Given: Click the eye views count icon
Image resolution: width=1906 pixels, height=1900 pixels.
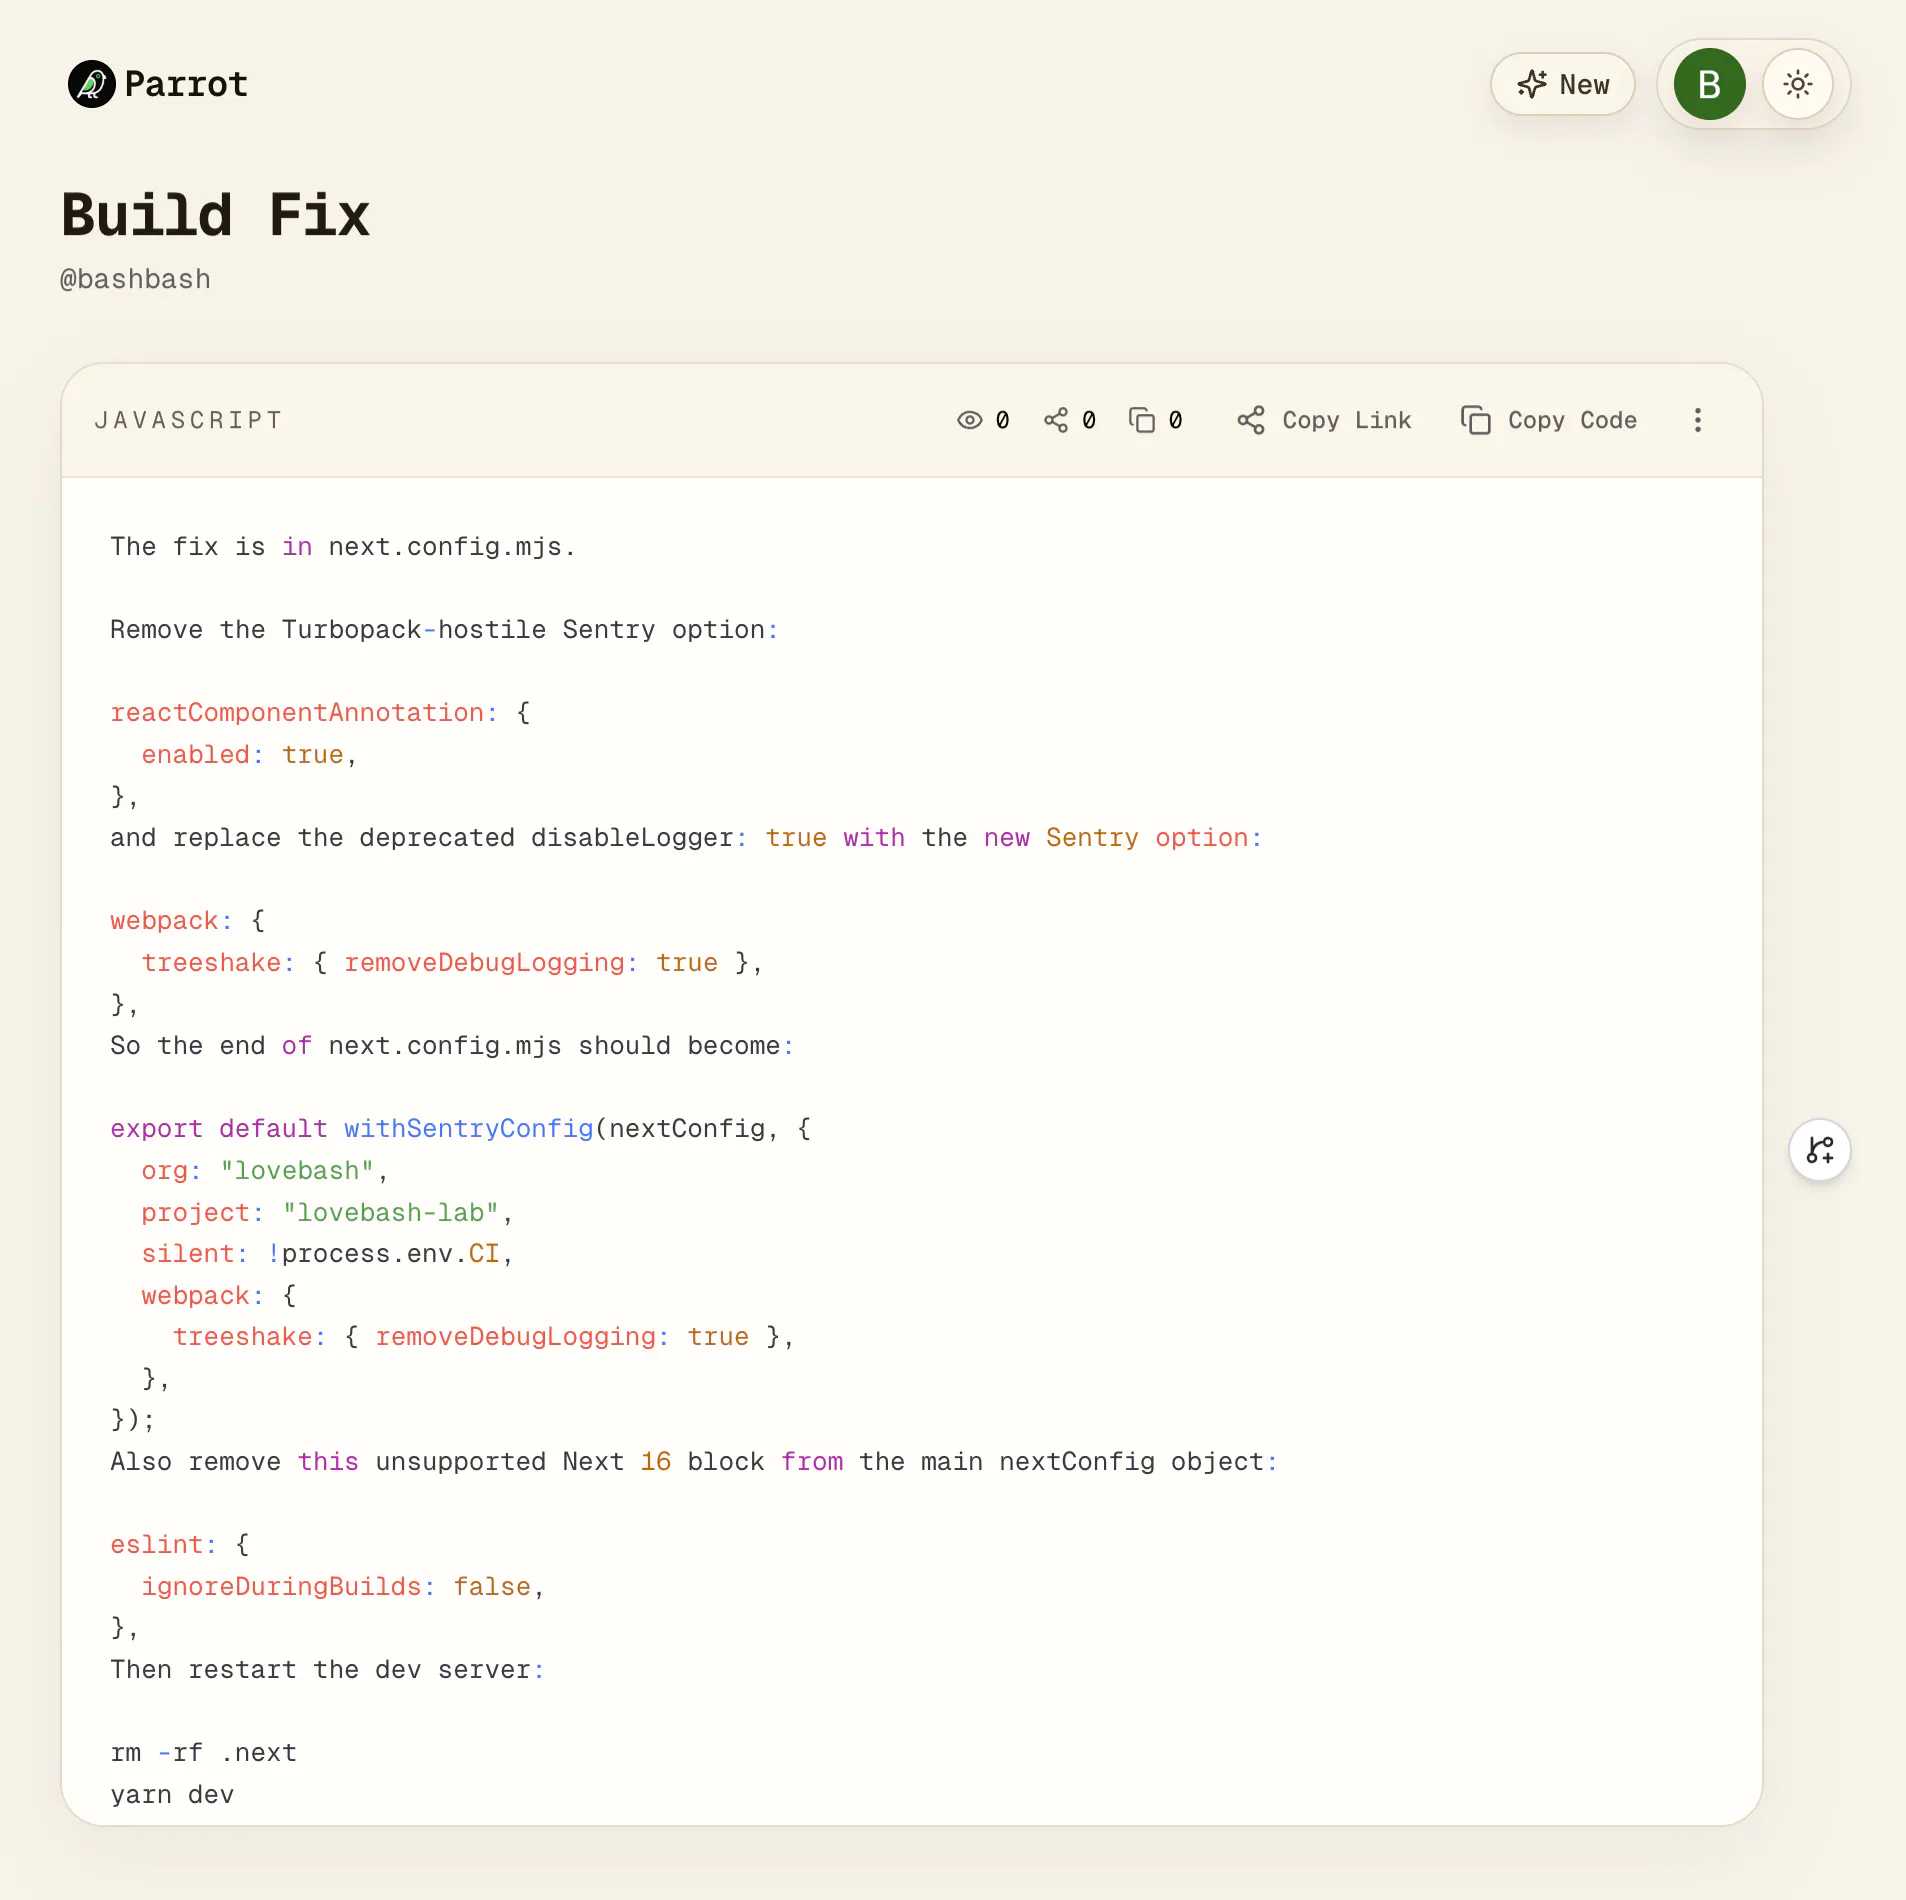Looking at the screenshot, I should click(x=969, y=420).
